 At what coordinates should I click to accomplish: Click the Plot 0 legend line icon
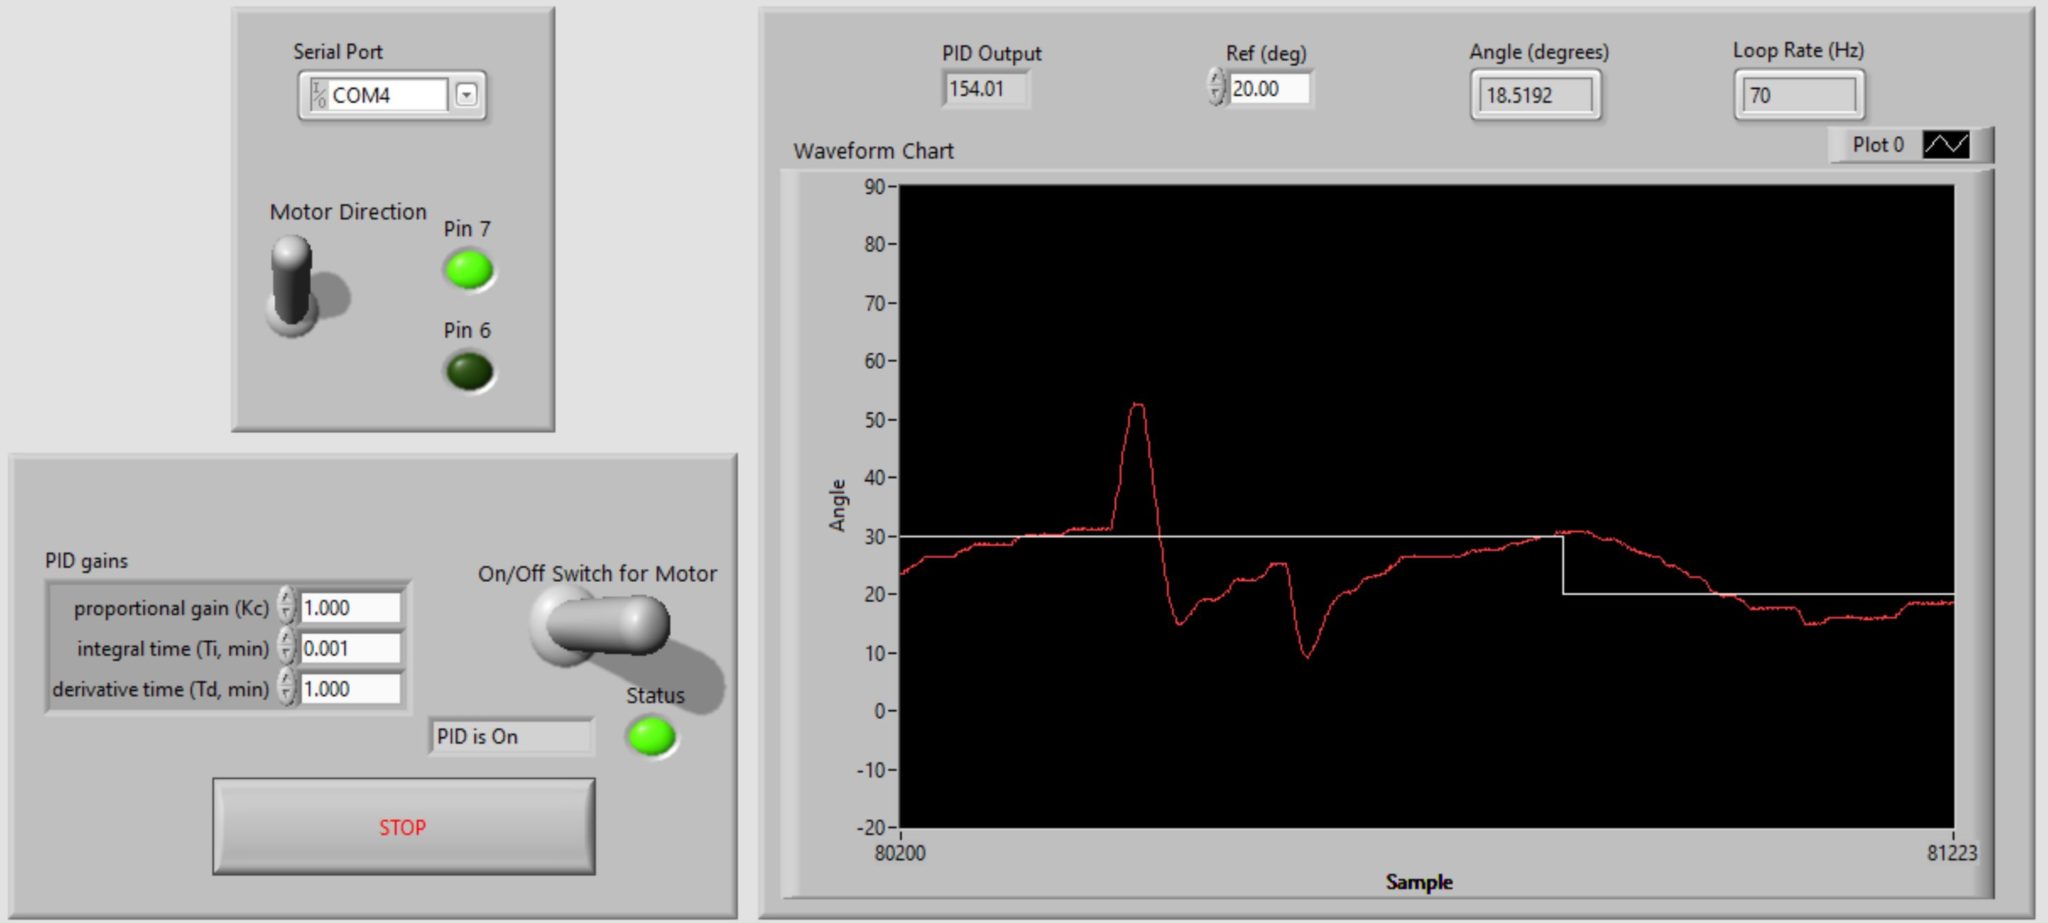1945,145
